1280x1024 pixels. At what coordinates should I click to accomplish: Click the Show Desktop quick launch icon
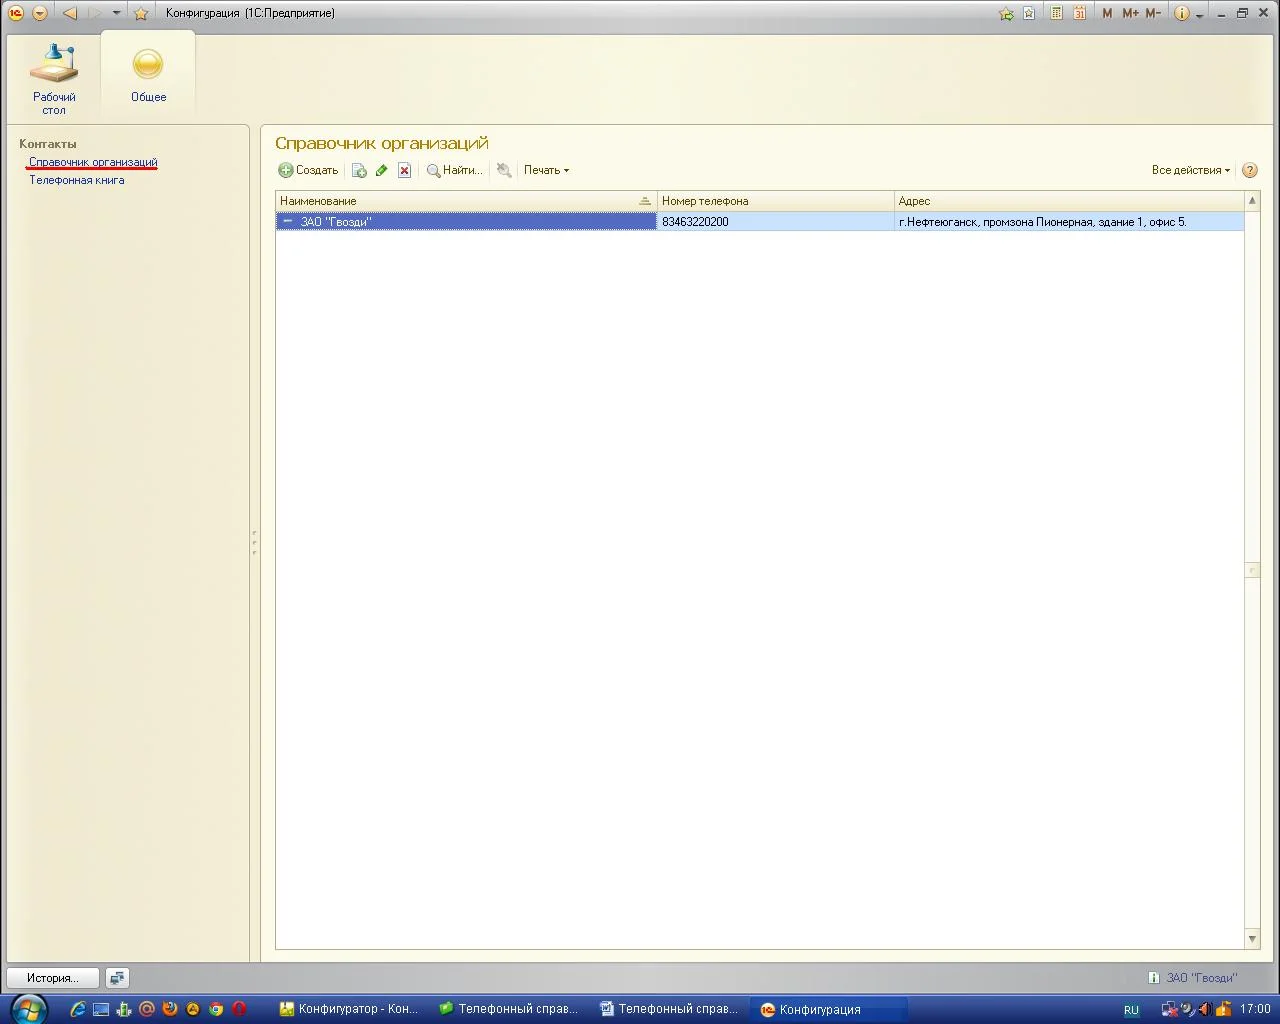pyautogui.click(x=101, y=1009)
